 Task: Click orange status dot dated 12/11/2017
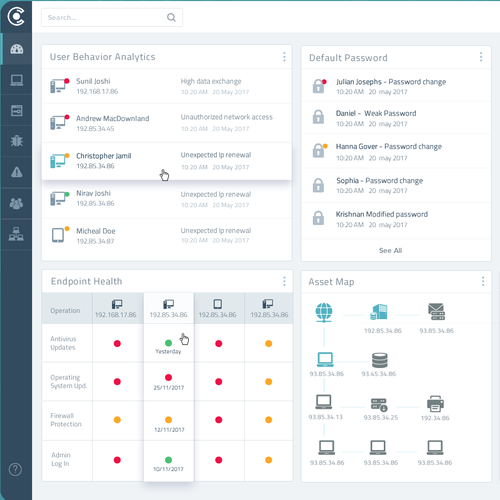pos(168,420)
